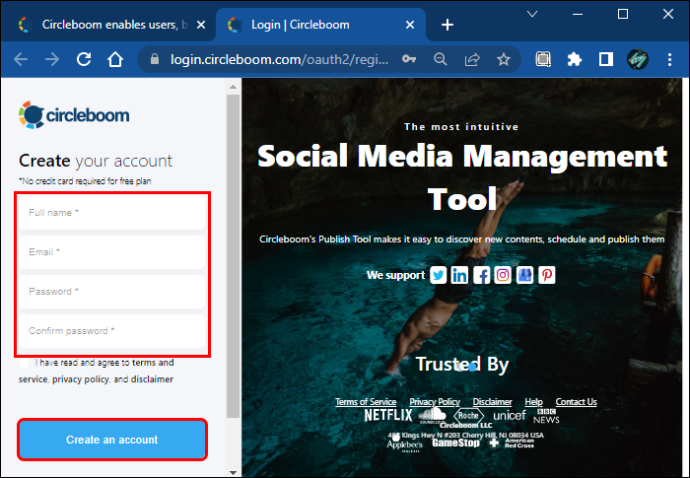Open the browser home page icon

115,59
